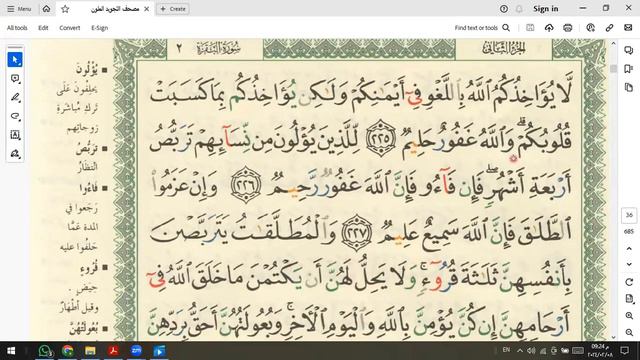Click the margin word قروء
The height and width of the screenshot is (360, 640).
tap(89, 268)
